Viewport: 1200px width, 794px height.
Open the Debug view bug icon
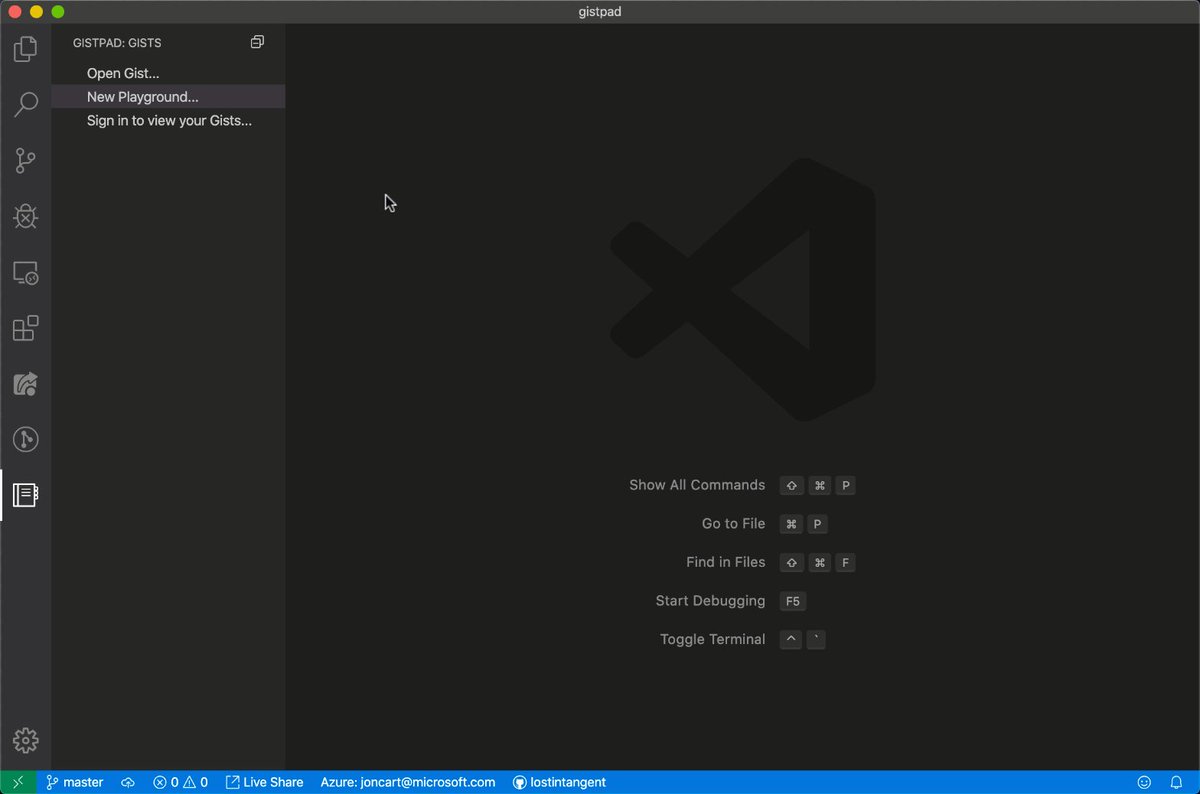point(26,216)
